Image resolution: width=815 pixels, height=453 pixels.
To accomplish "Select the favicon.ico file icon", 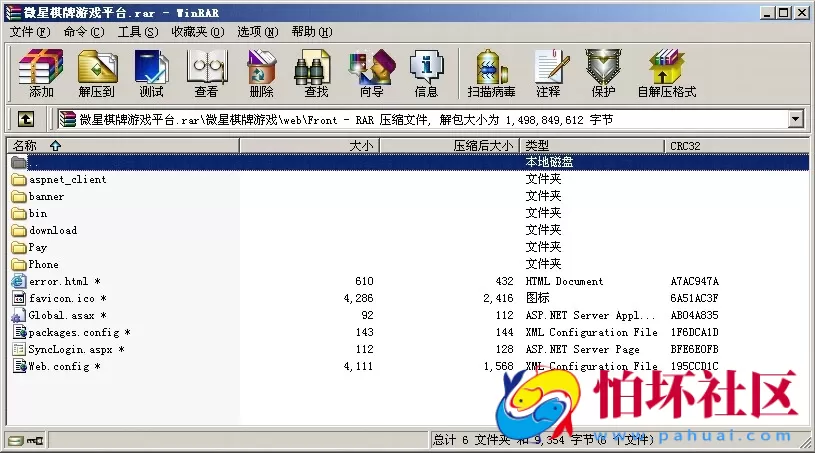I will click(x=19, y=299).
